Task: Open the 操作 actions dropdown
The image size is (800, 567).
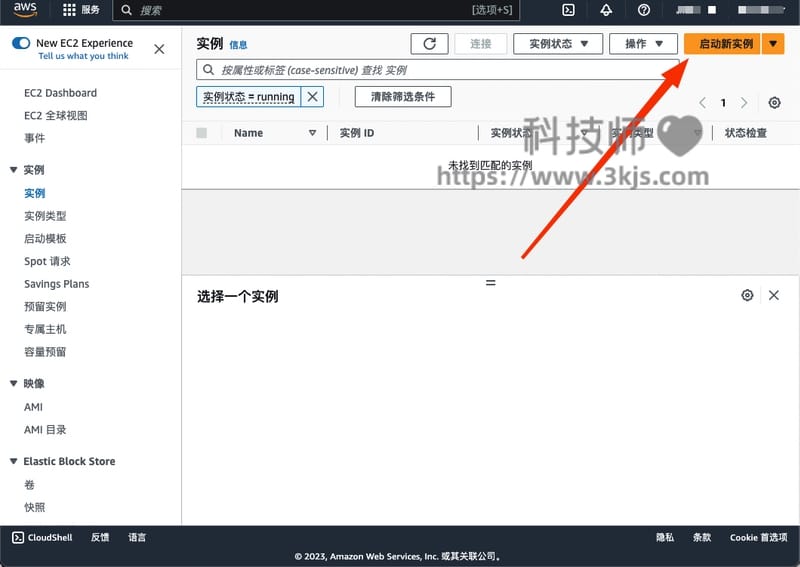Action: point(643,44)
